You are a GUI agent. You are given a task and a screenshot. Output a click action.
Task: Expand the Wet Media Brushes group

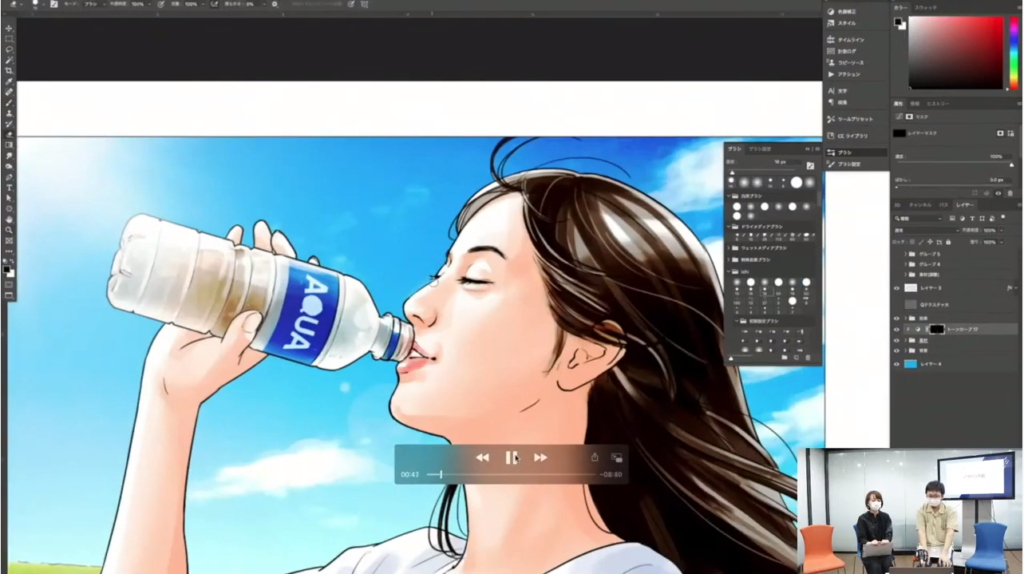point(729,248)
